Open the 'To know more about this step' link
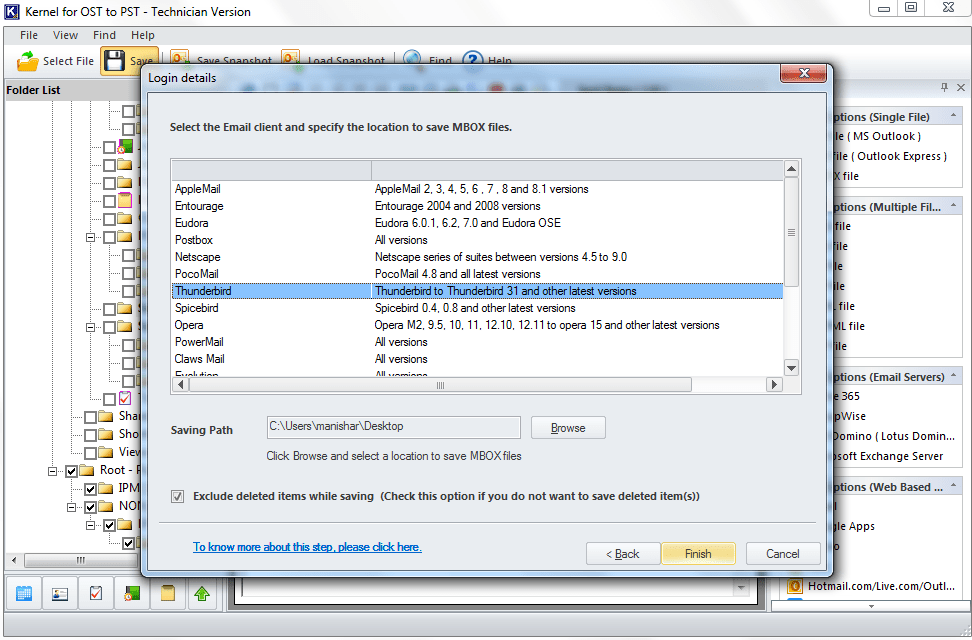Viewport: 972px width, 640px height. tap(307, 547)
